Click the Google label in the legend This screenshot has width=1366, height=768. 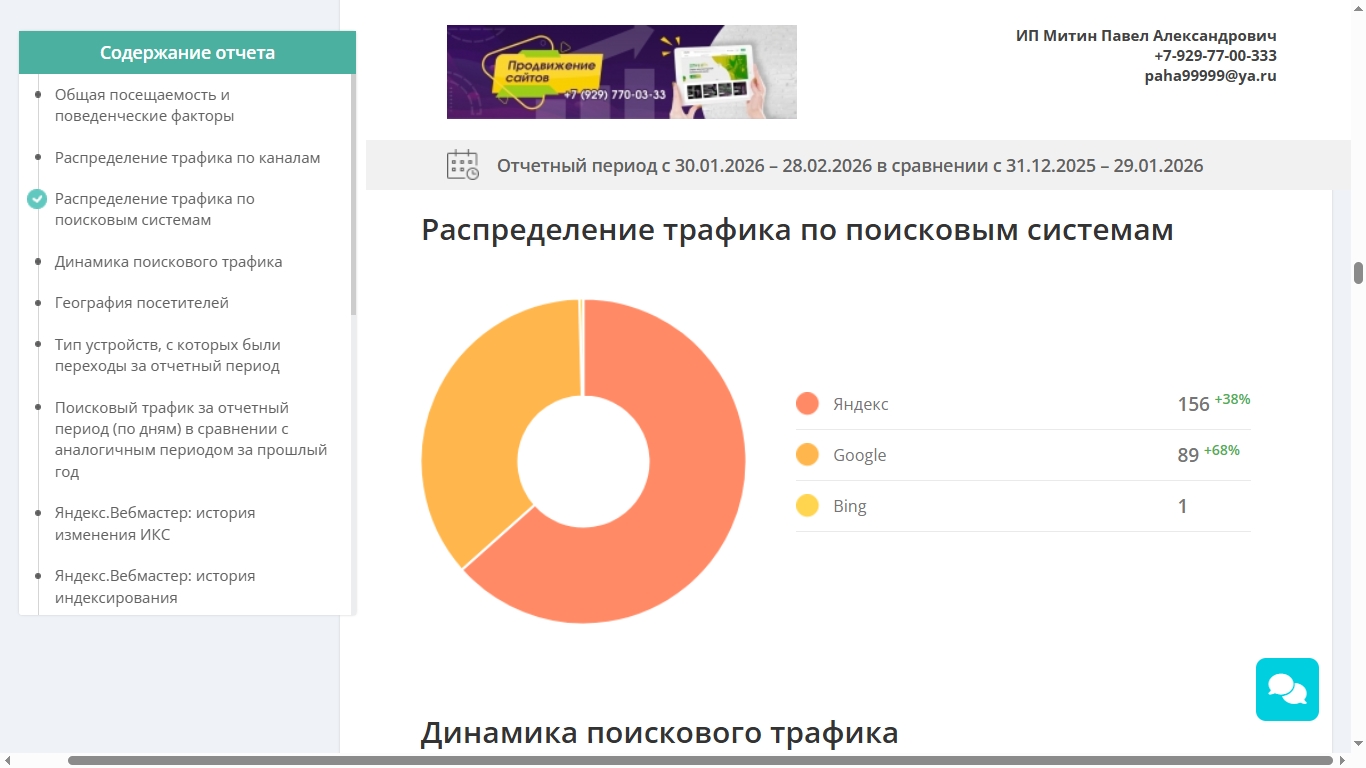pyautogui.click(x=859, y=455)
